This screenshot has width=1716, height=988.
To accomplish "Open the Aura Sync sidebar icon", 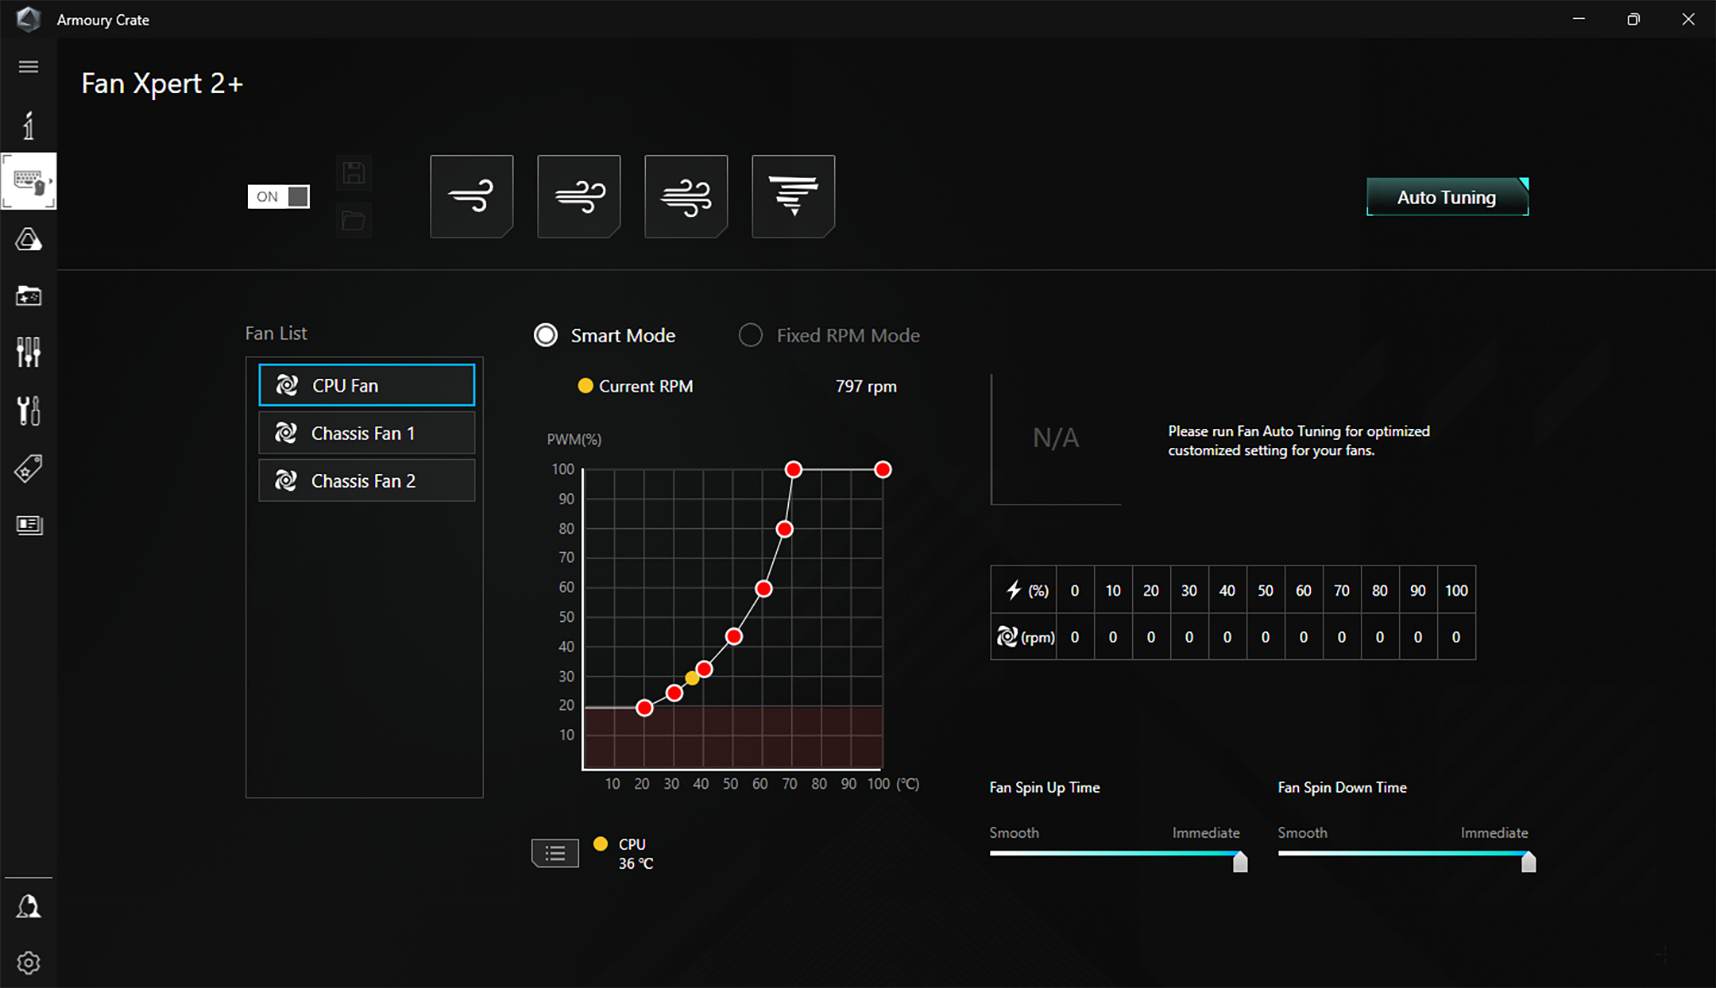I will pos(28,240).
